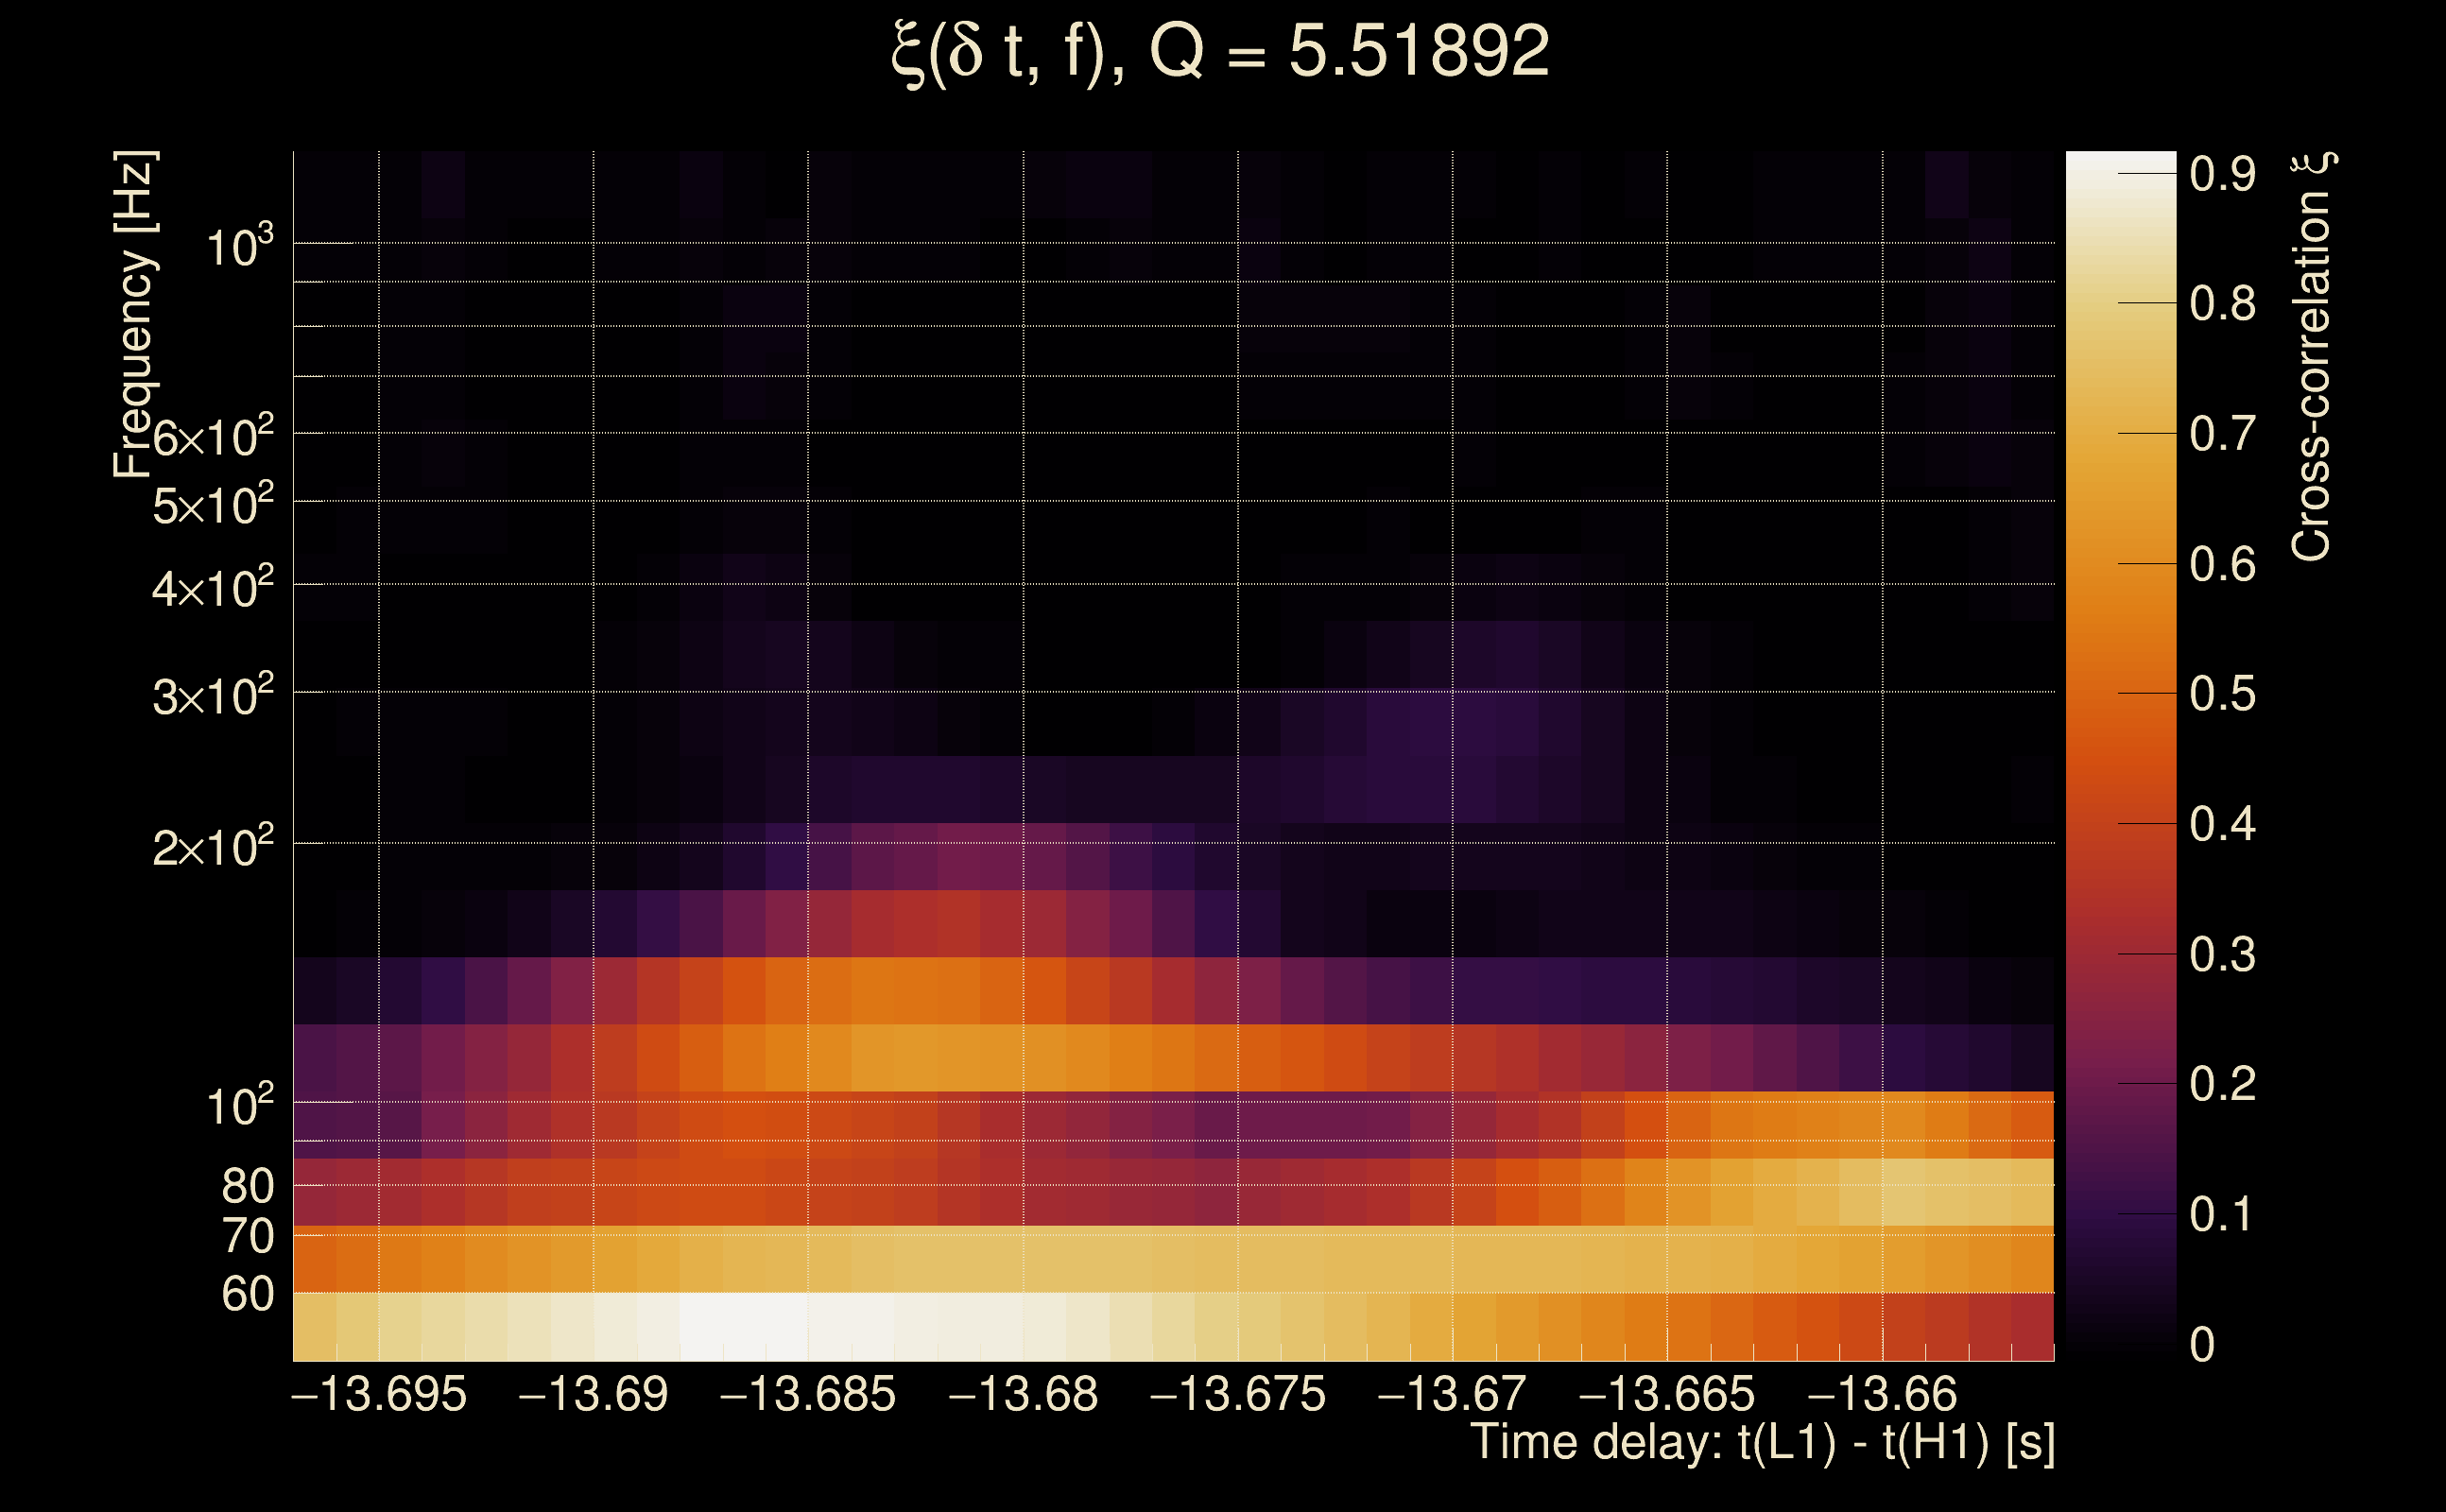The height and width of the screenshot is (1512, 2446).
Task: Click the plot title showing Q = 5.51892
Action: pos(1219,52)
